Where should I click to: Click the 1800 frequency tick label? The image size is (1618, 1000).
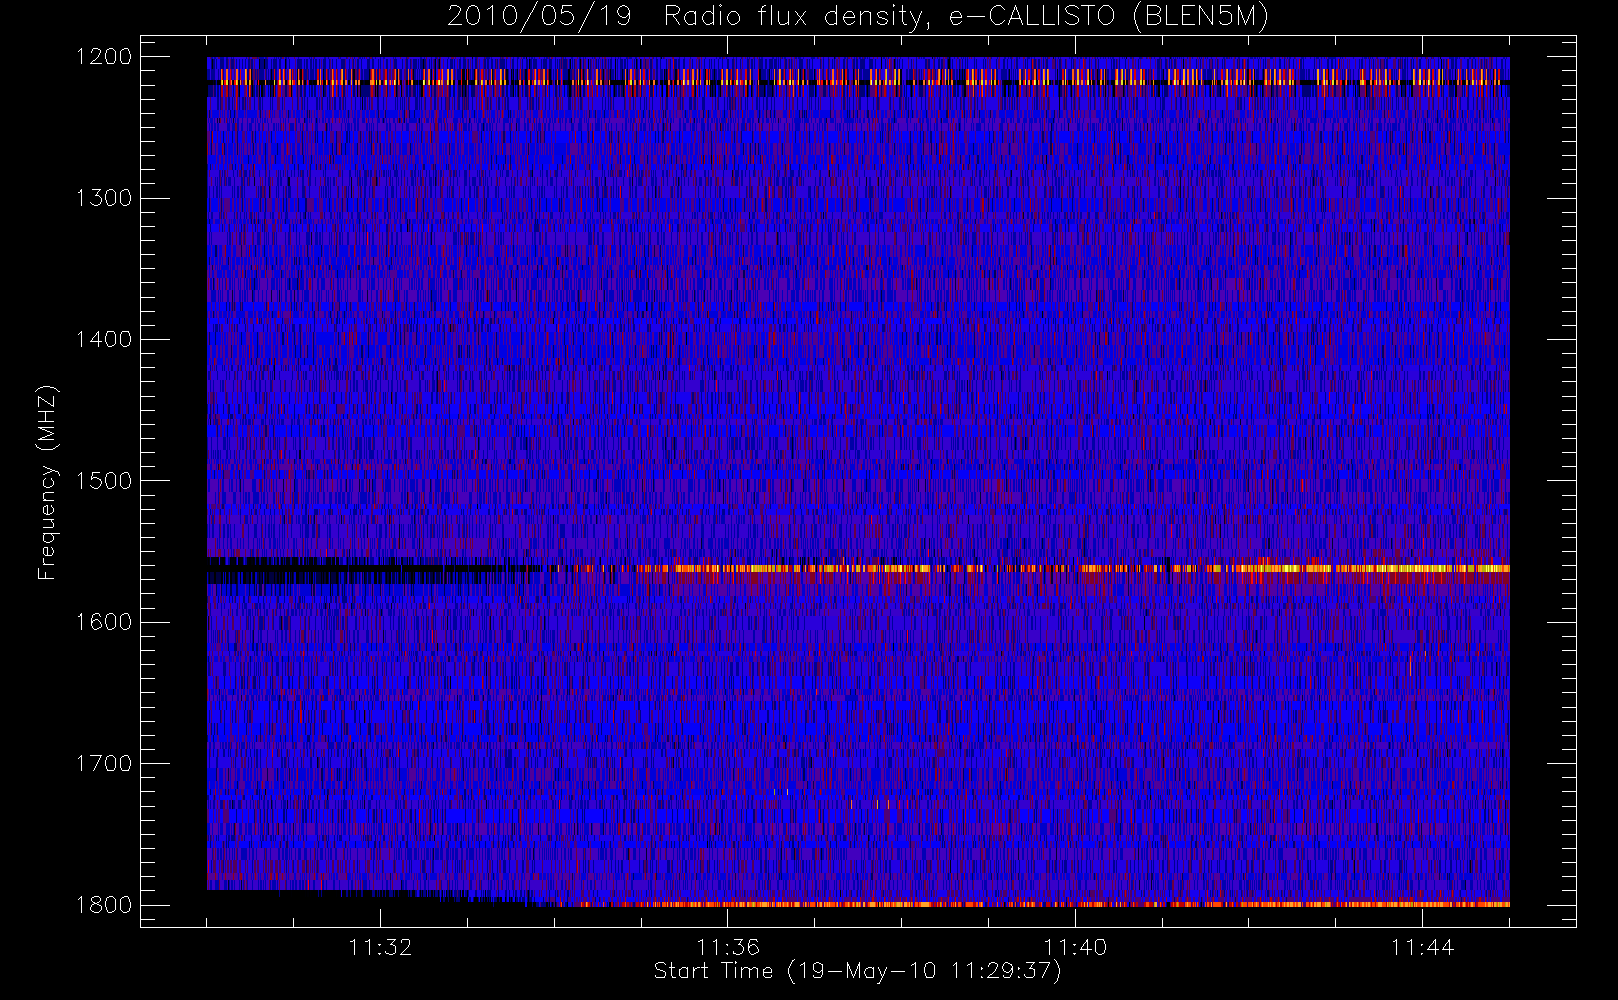point(104,904)
